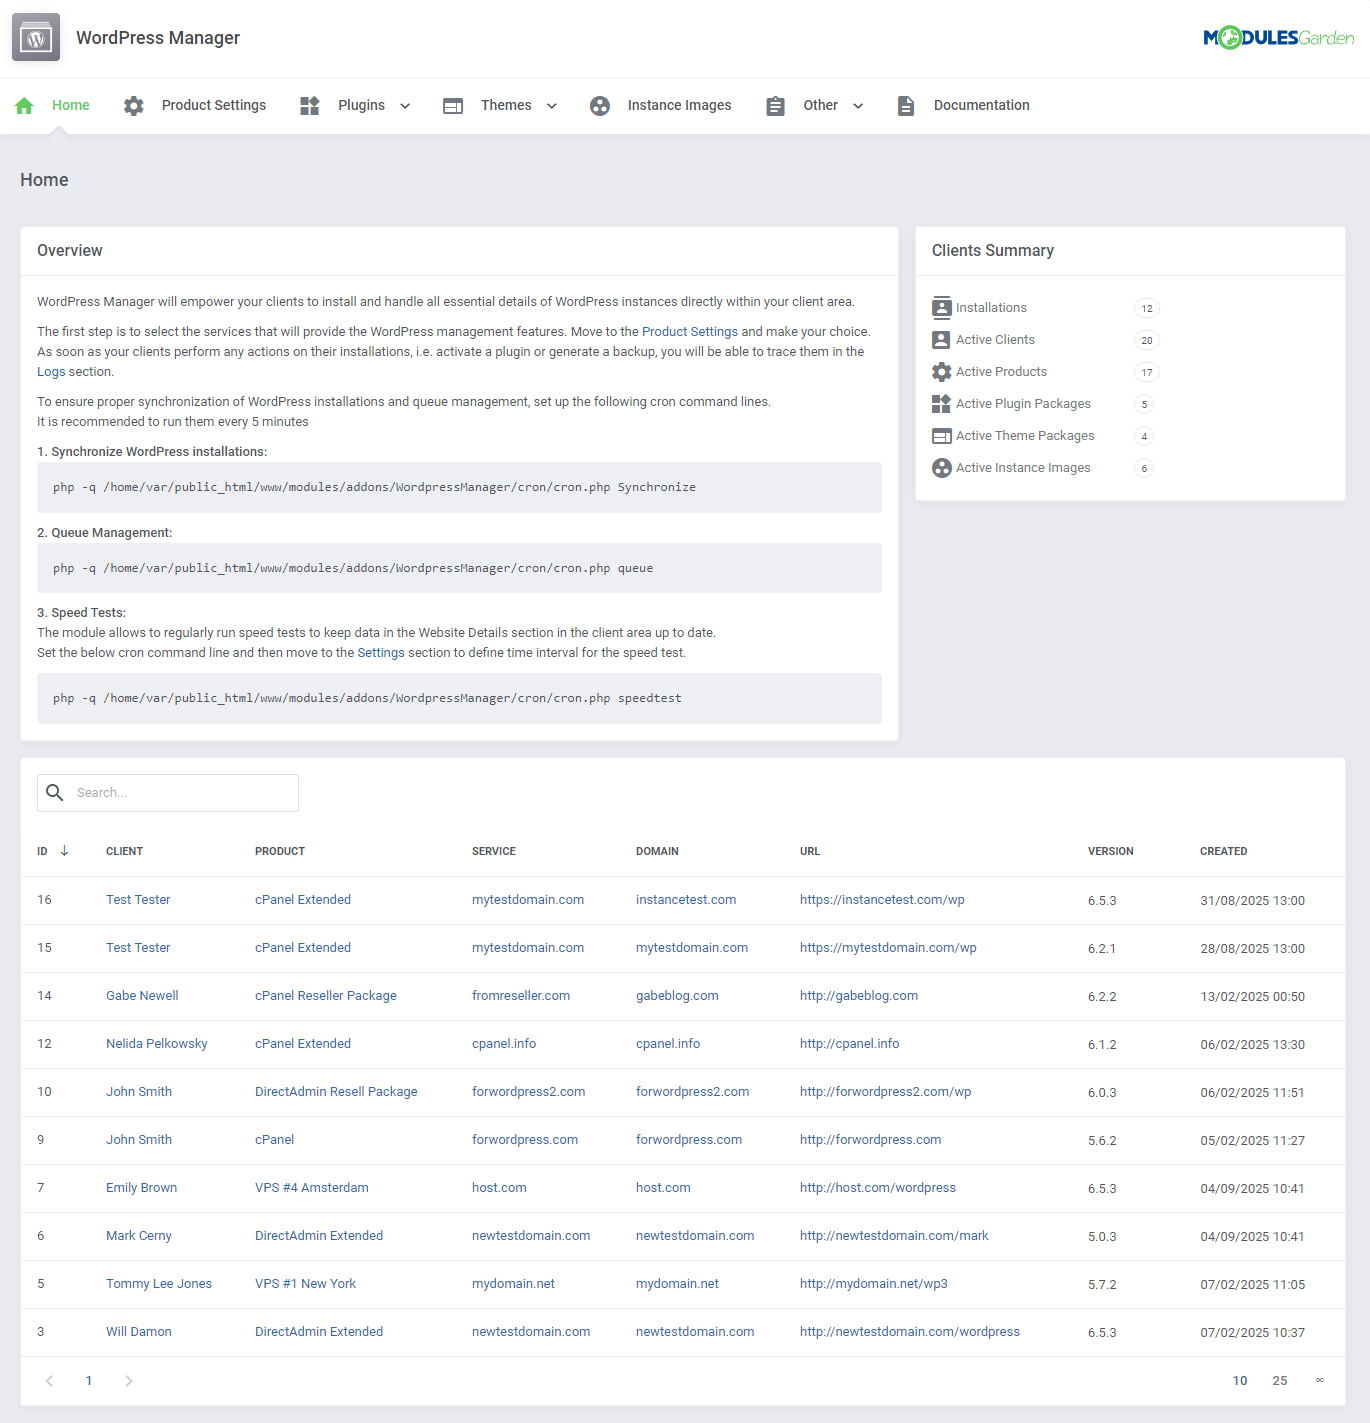Expand the Themes dropdown chevron
The width and height of the screenshot is (1370, 1423).
pos(551,105)
